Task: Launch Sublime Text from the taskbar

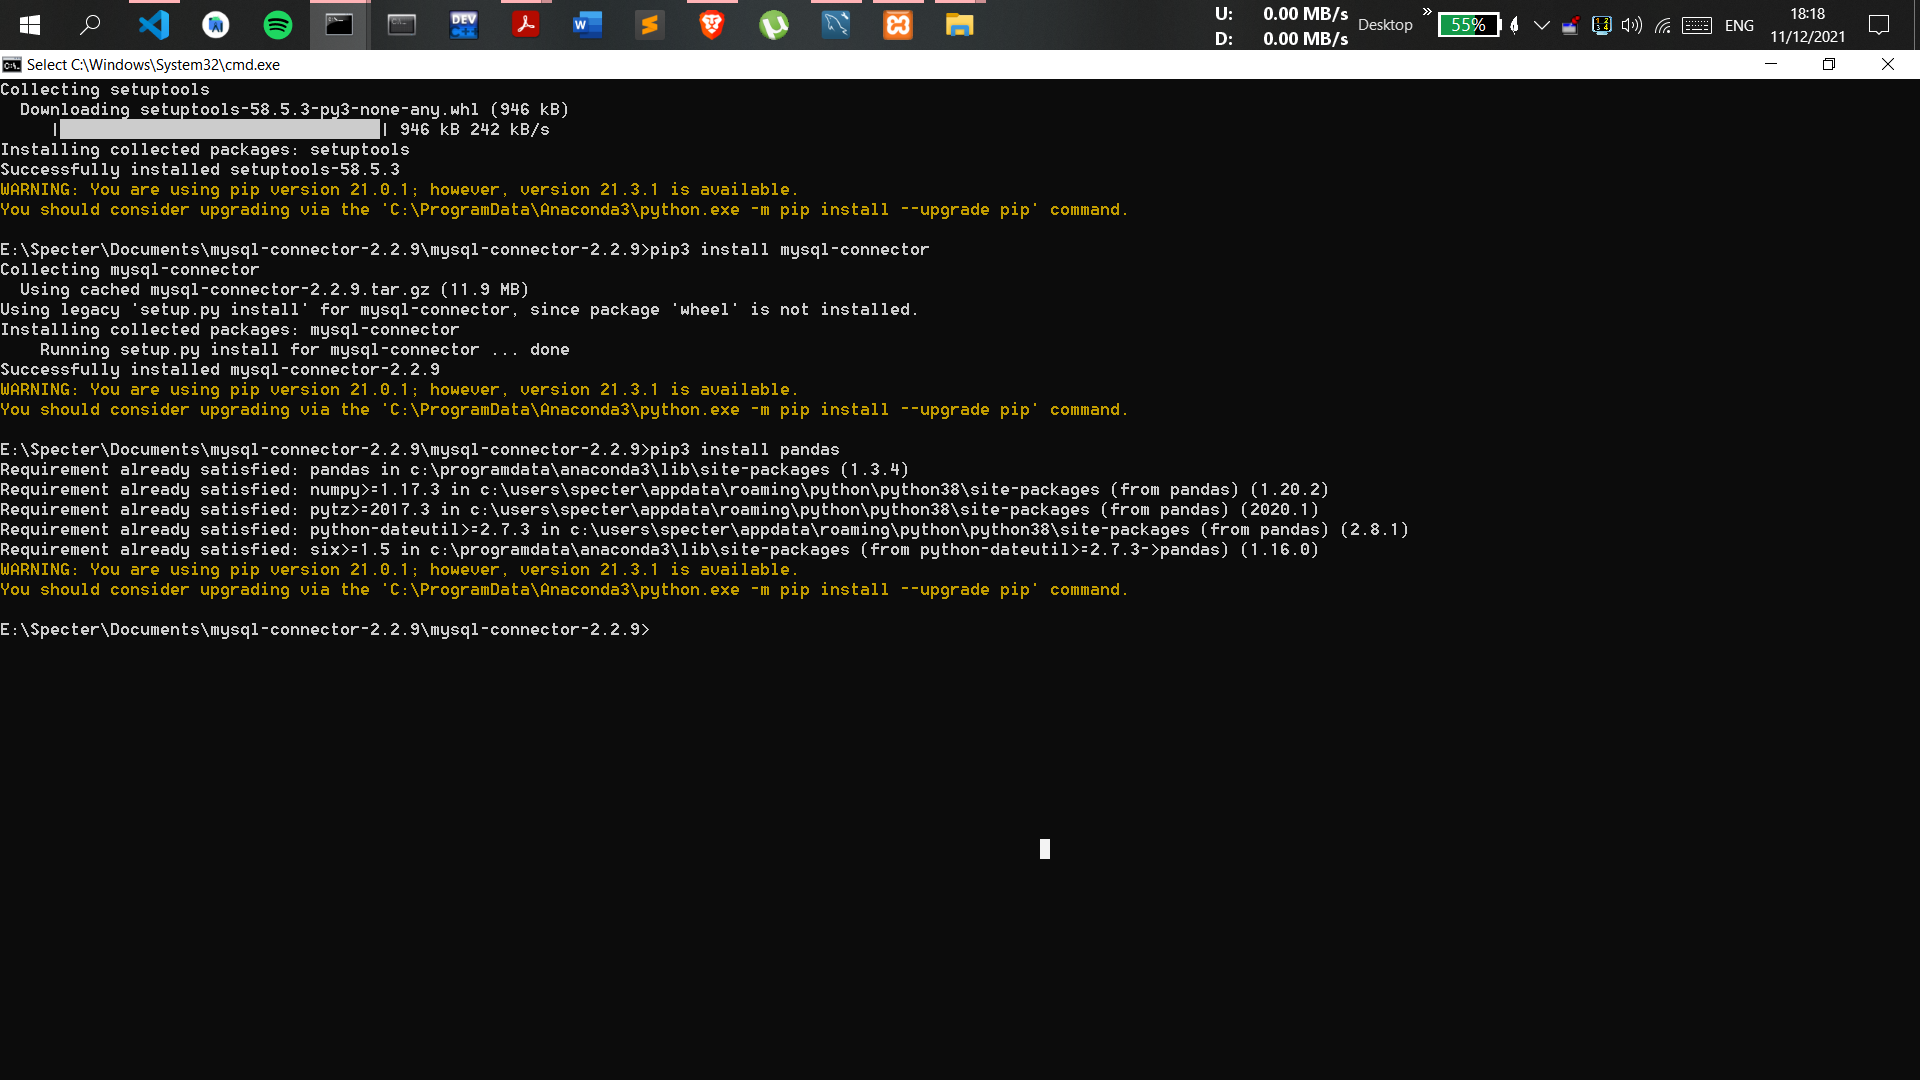Action: coord(649,25)
